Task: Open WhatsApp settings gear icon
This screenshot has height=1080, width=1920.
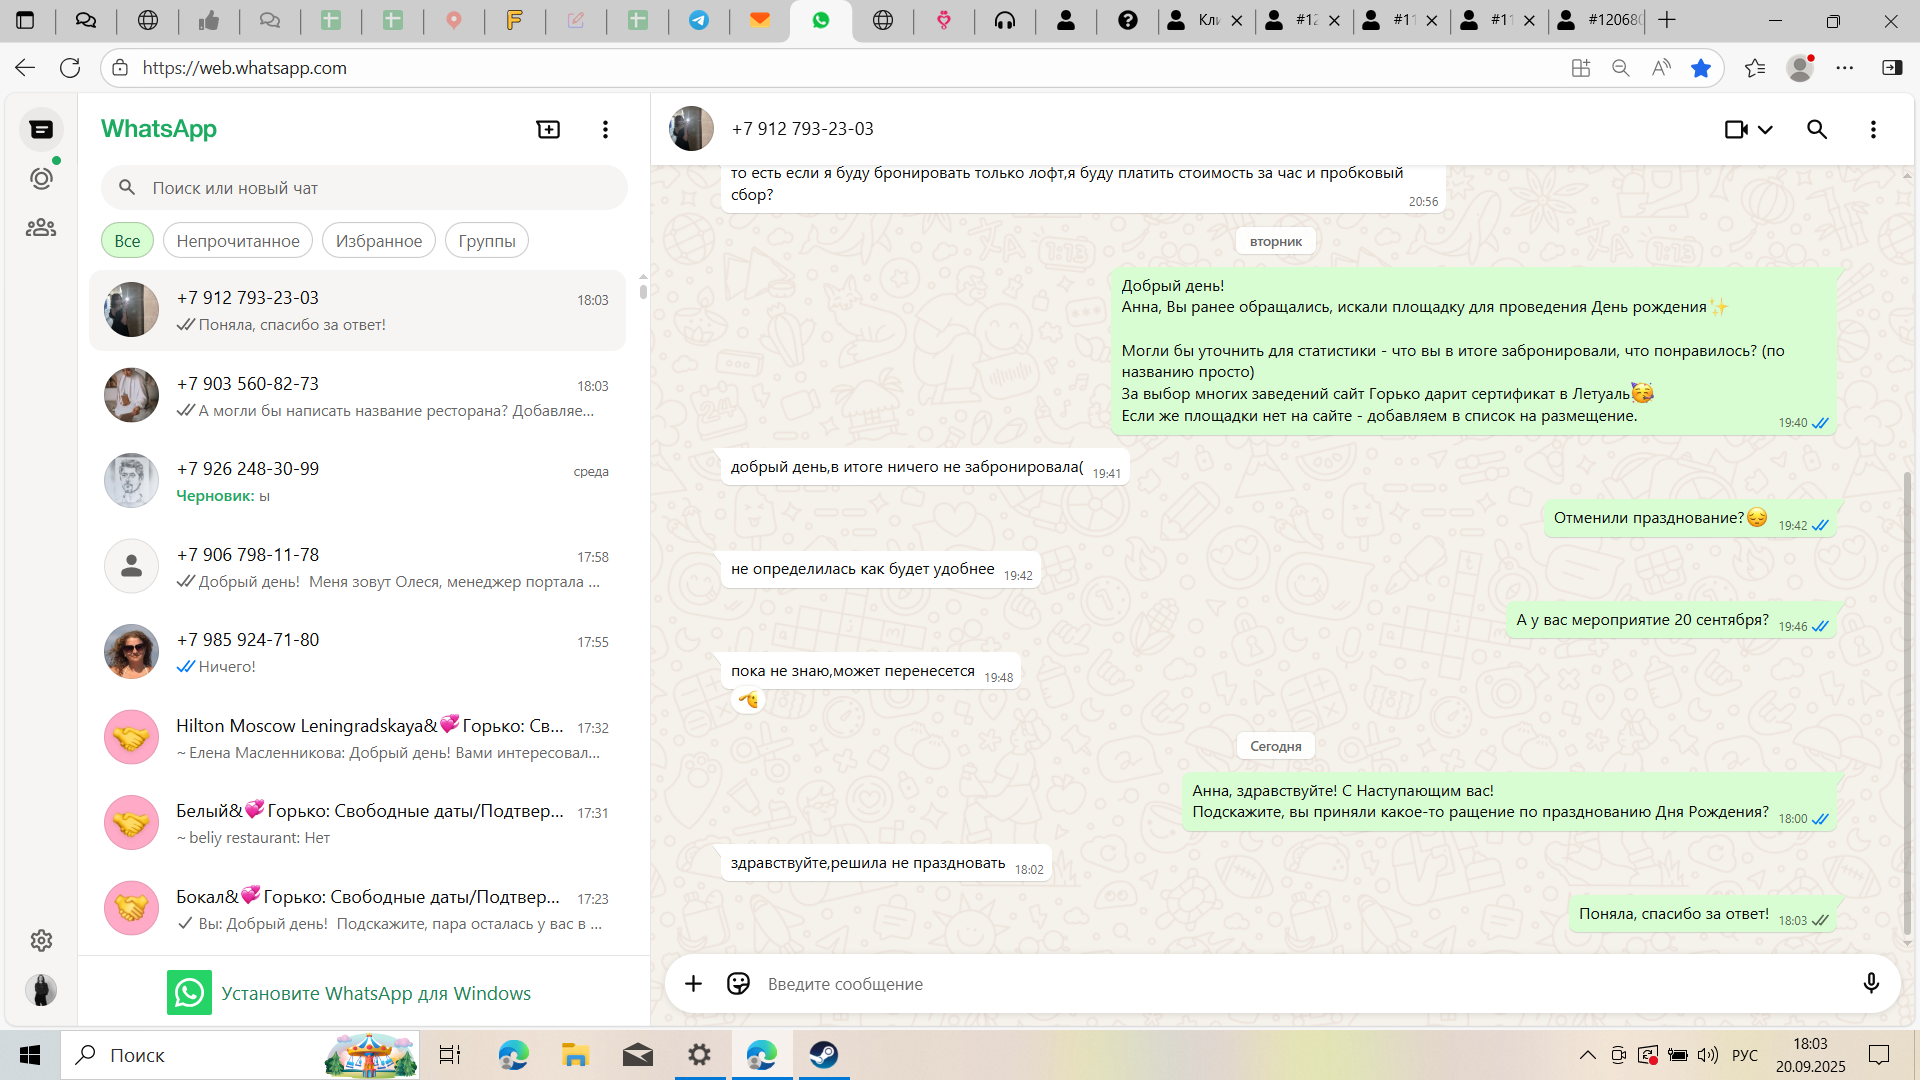Action: [41, 940]
